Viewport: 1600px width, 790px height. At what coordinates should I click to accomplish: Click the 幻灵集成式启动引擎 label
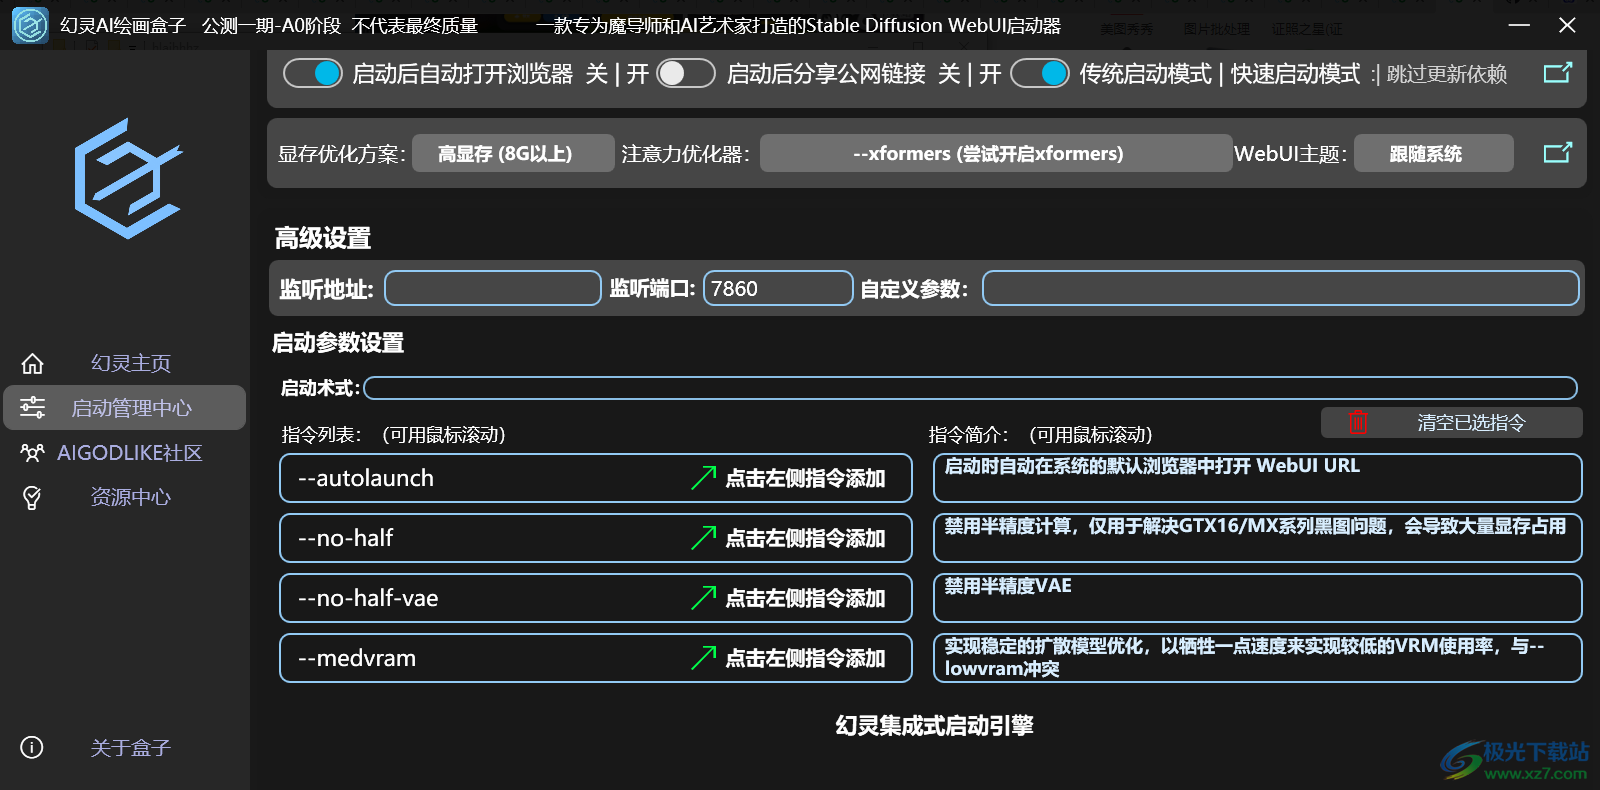pos(934,725)
